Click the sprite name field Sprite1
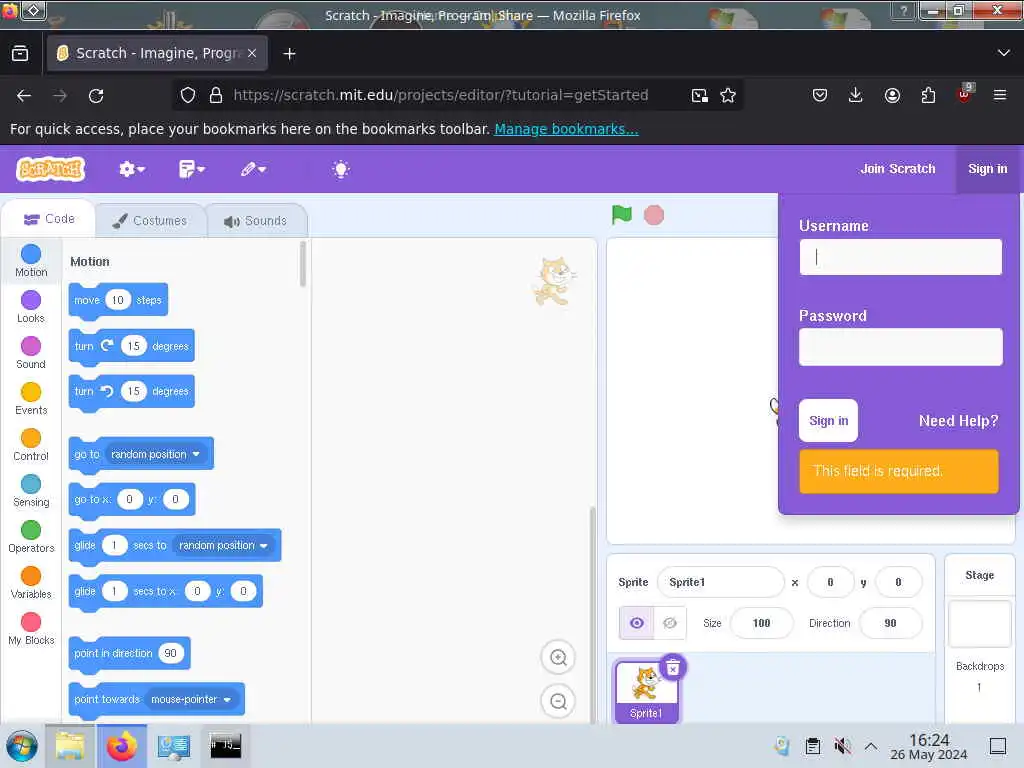The image size is (1024, 768). coord(720,582)
